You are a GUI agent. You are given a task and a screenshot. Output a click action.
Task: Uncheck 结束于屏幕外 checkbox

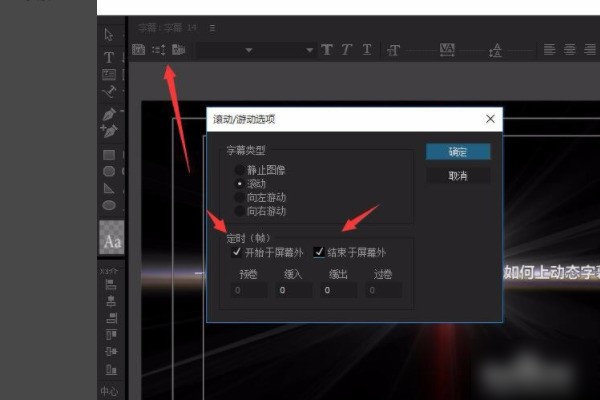(x=319, y=252)
